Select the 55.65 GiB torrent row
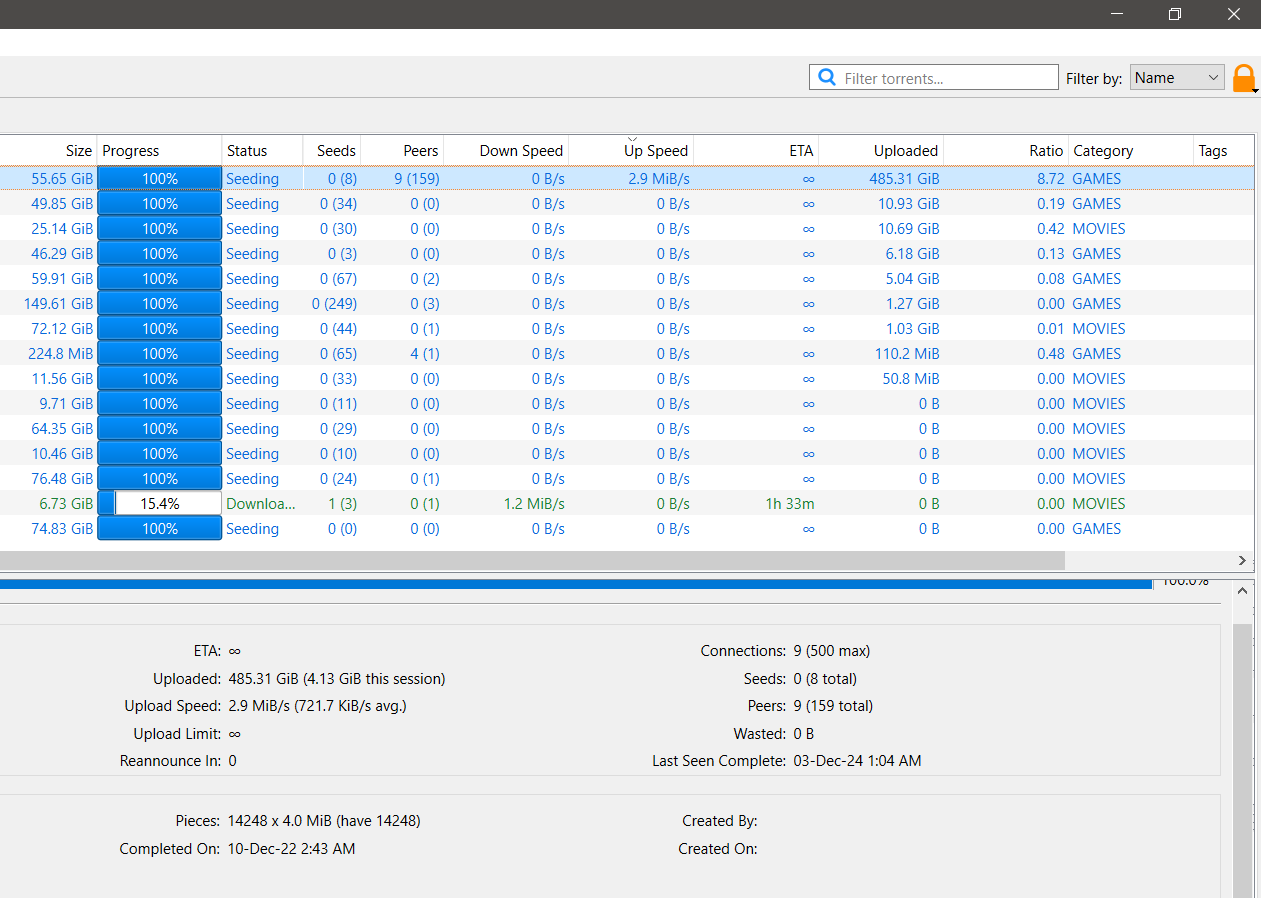The width and height of the screenshot is (1261, 898). [x=627, y=179]
